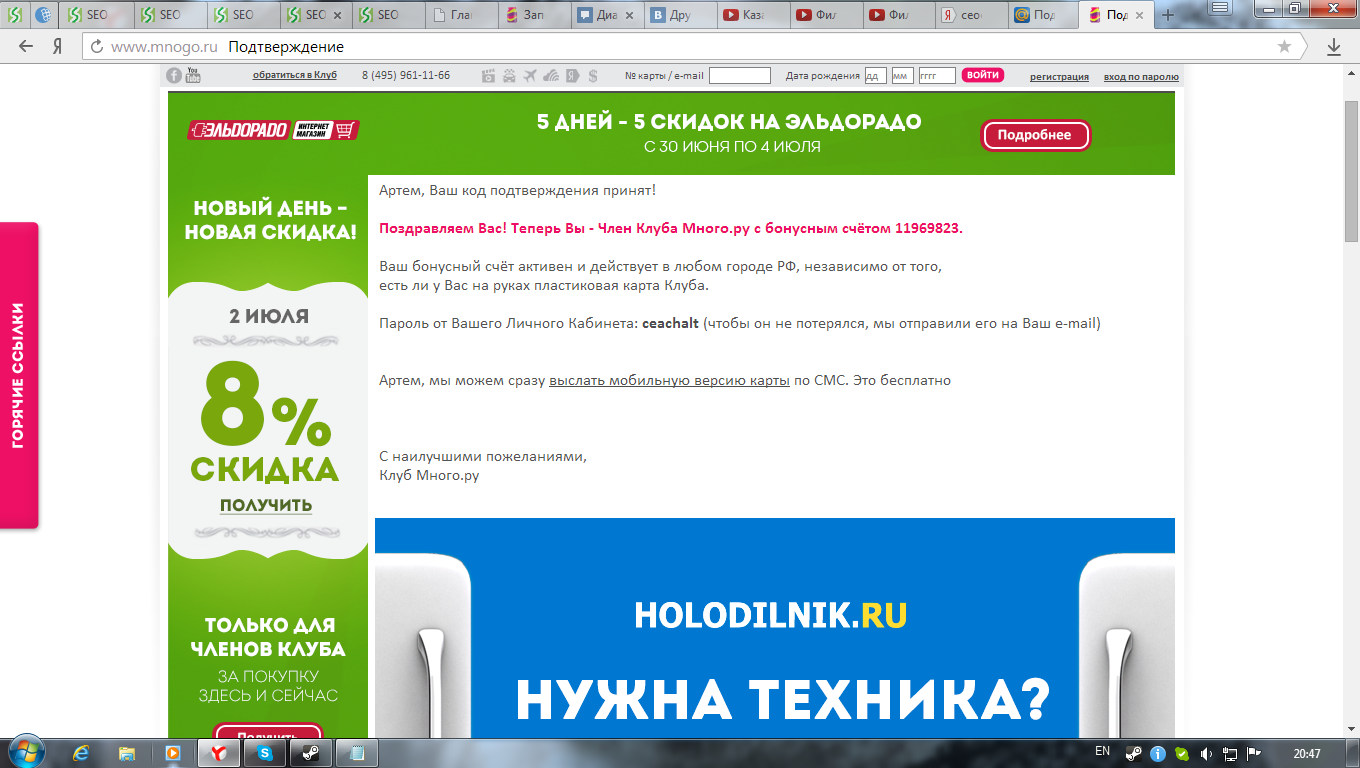Focus the birth day 'дд' field
1360x768 pixels.
click(875, 76)
